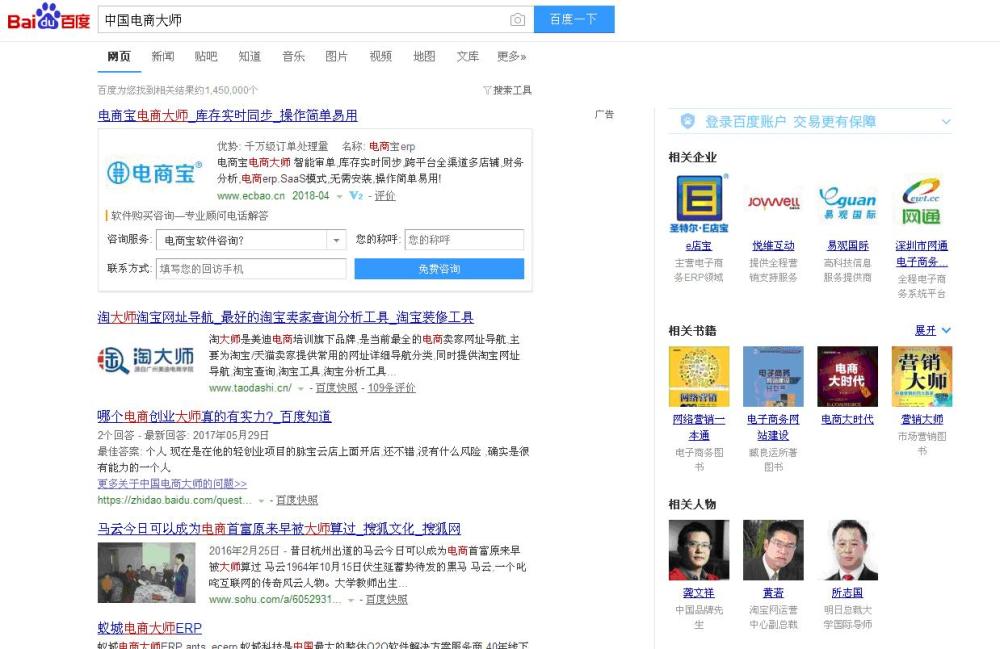Viewport: 1000px width, 649px height.
Task: Switch to 知道 tab
Action: pyautogui.click(x=249, y=56)
